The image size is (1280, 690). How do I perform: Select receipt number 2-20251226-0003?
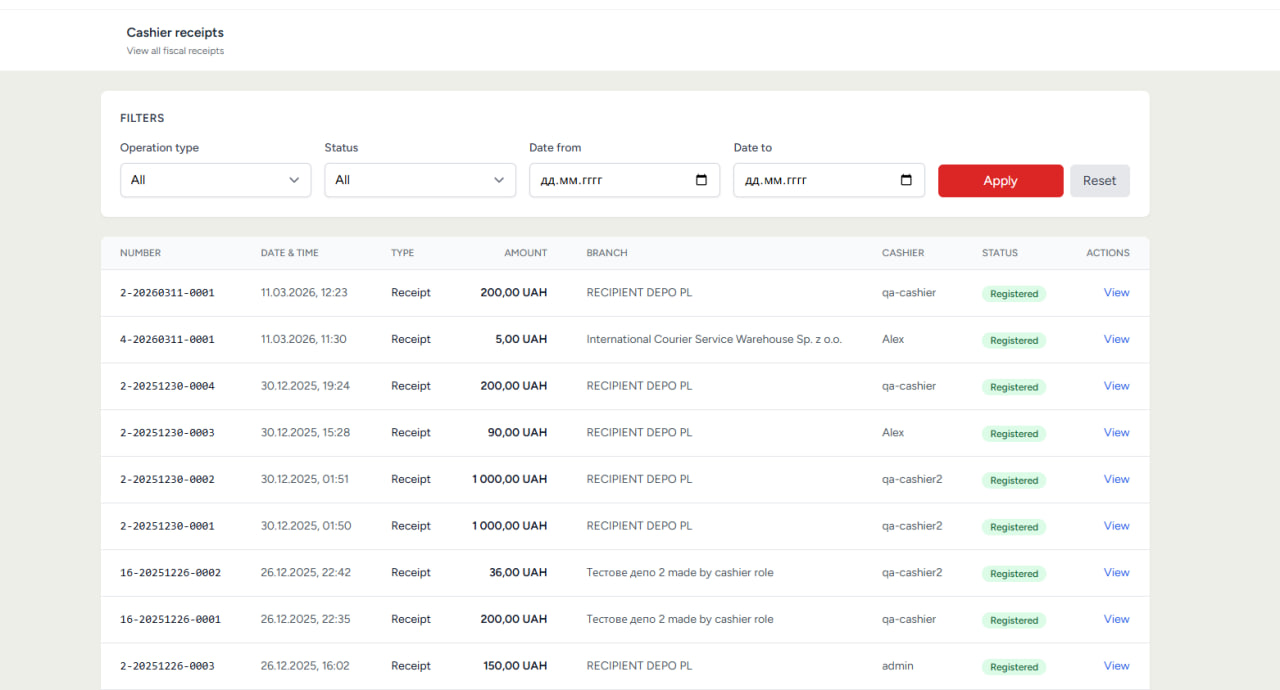(167, 666)
